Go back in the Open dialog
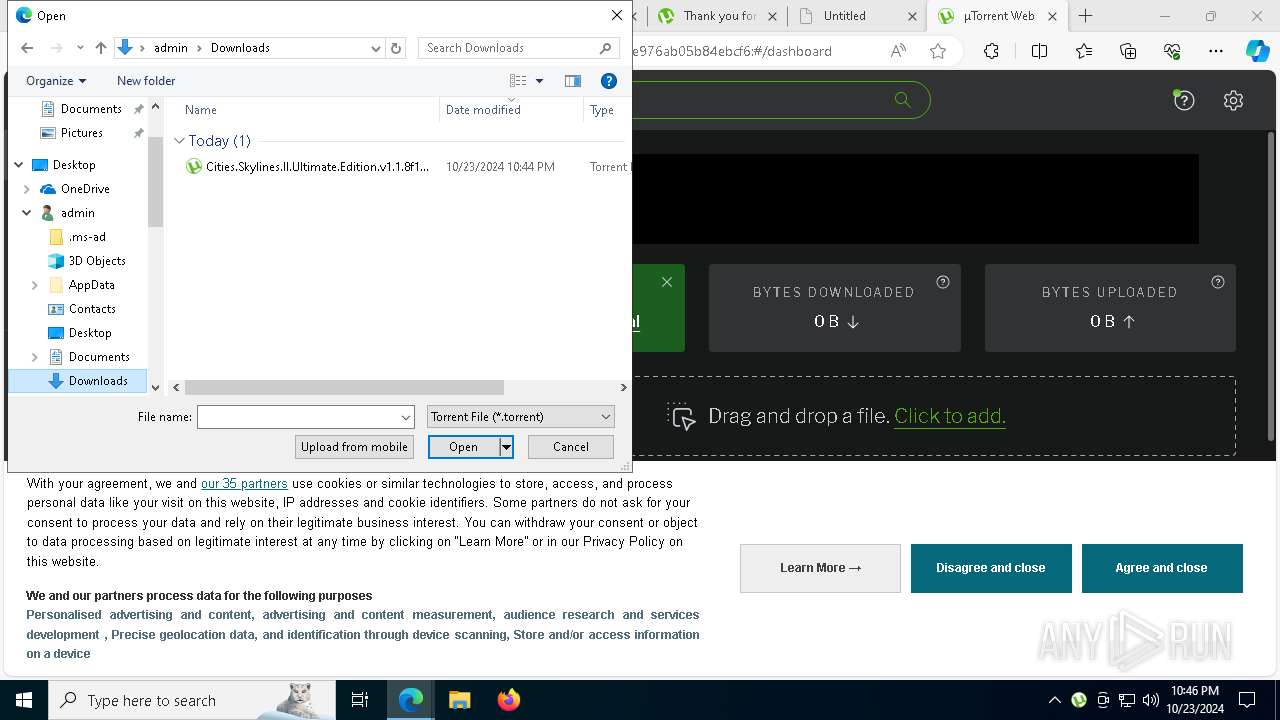The image size is (1280, 720). pyautogui.click(x=27, y=48)
